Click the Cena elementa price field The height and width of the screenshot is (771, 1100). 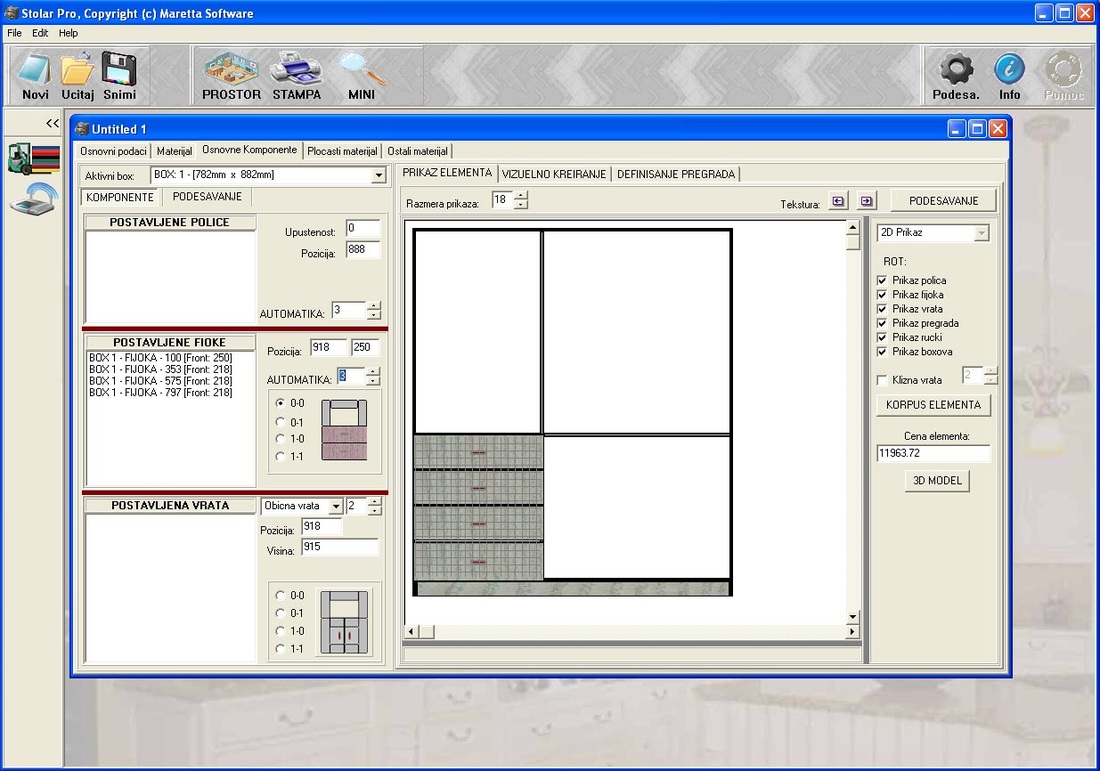(933, 454)
